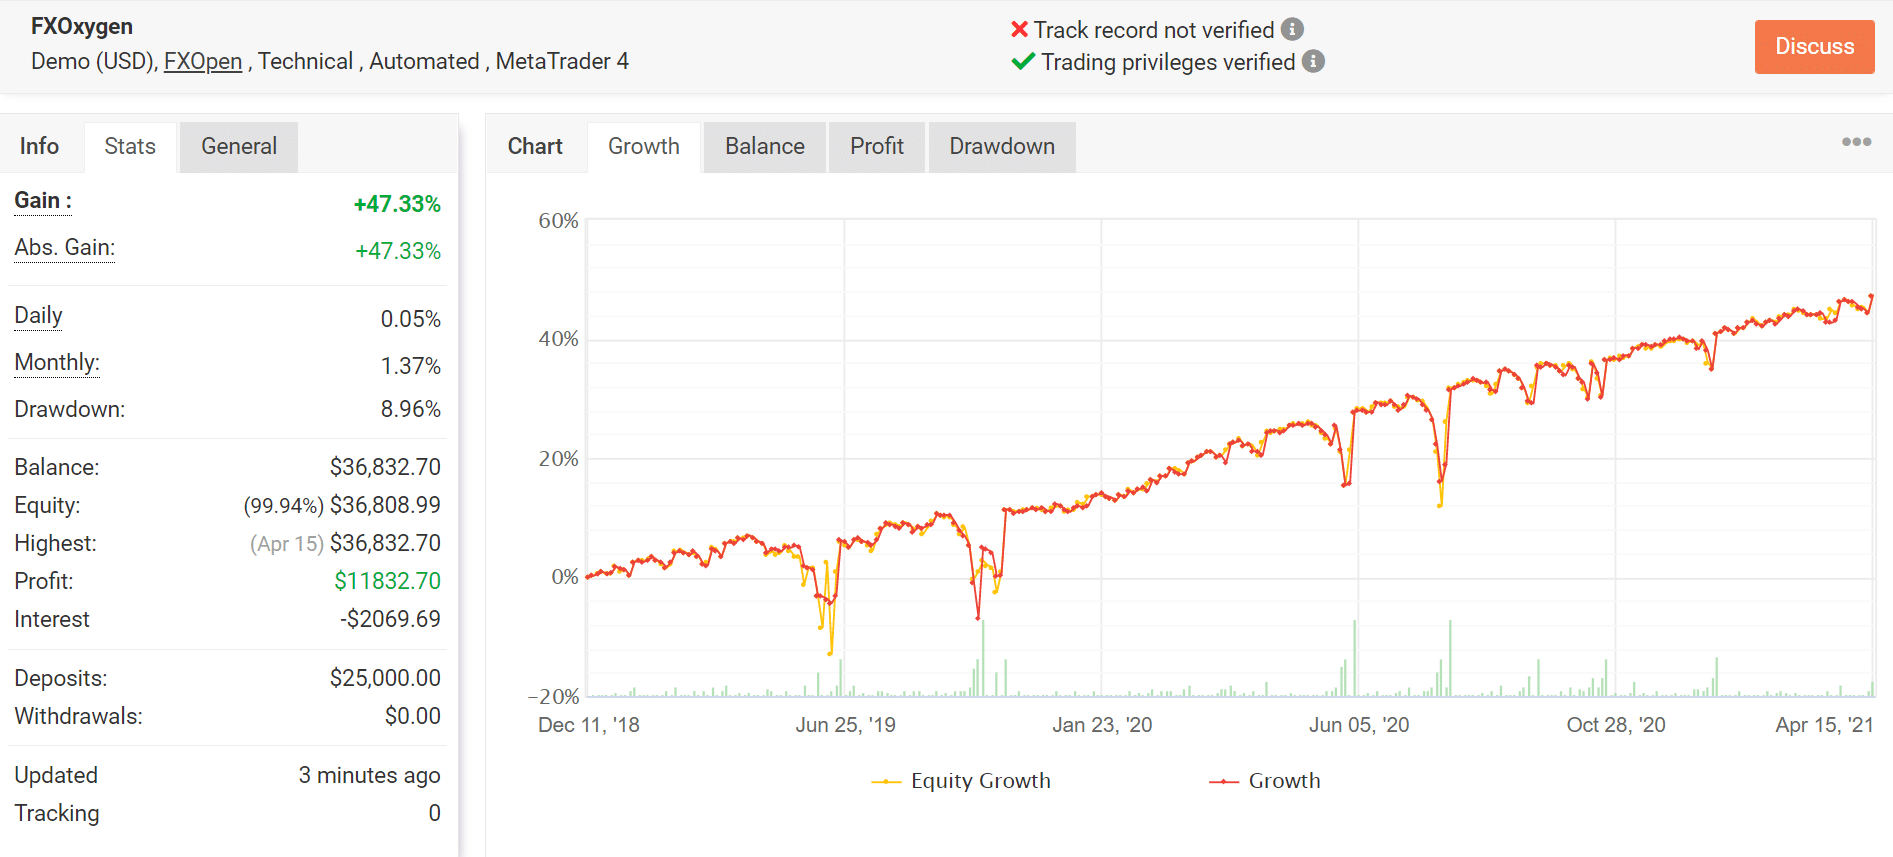Image resolution: width=1893 pixels, height=857 pixels.
Task: Click the Daily stat label
Action: 38,316
